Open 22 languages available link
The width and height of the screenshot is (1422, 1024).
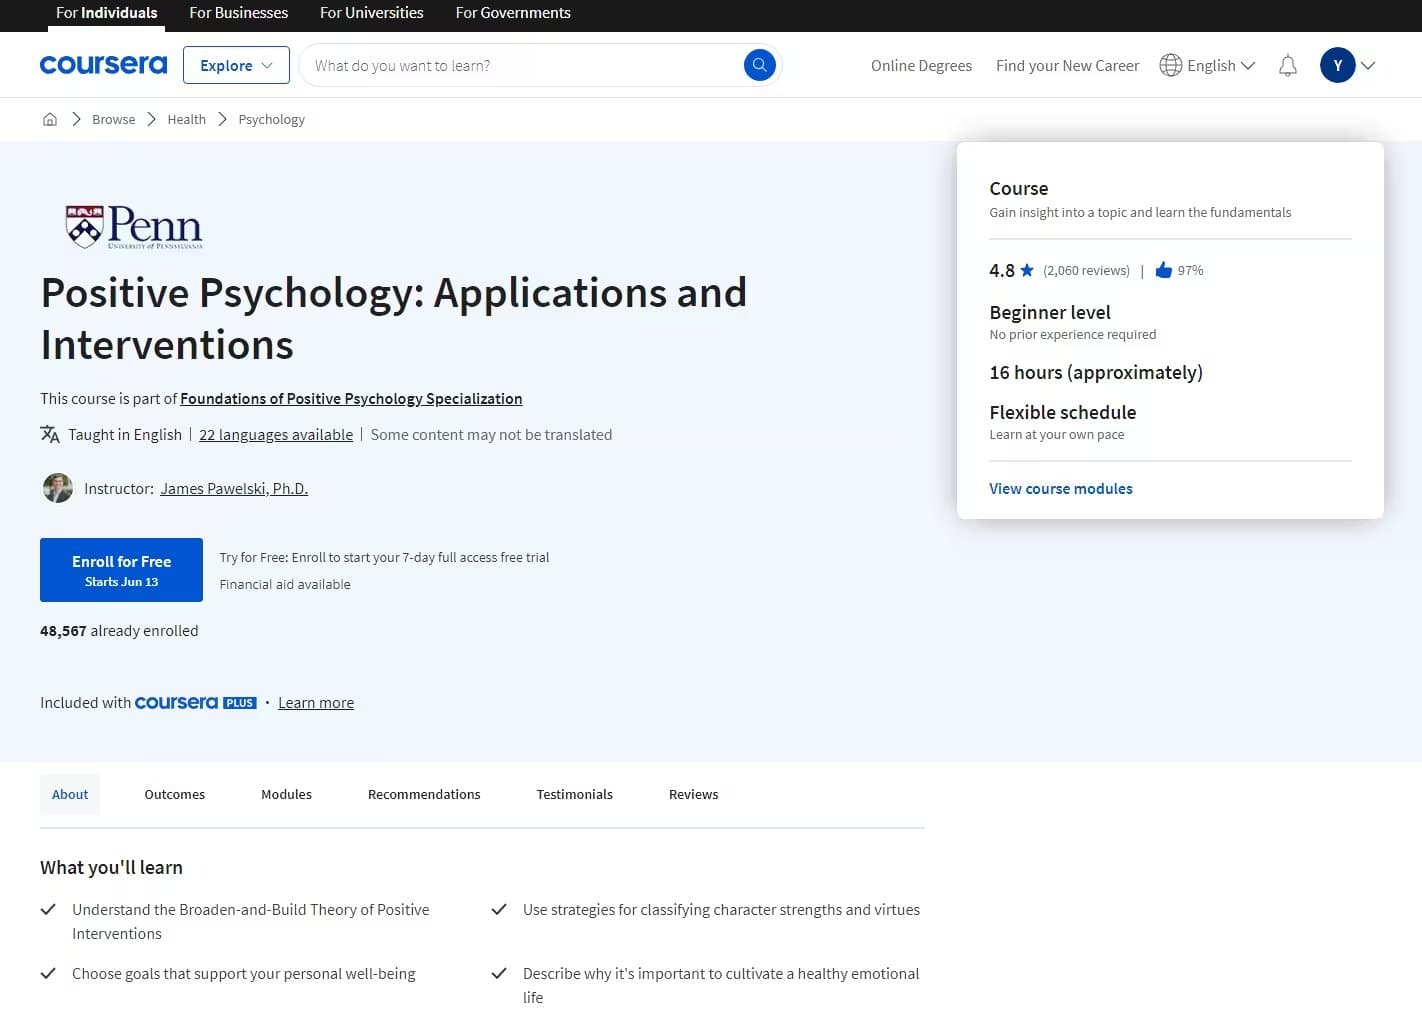(x=276, y=434)
